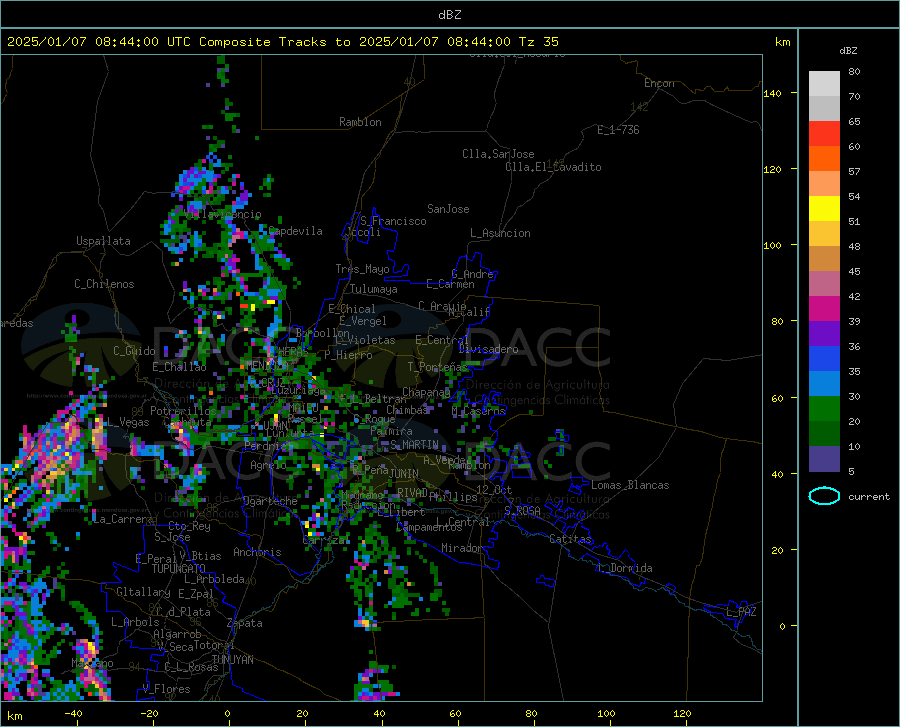Click the SanJose map label
This screenshot has width=900, height=727.
pyautogui.click(x=448, y=209)
